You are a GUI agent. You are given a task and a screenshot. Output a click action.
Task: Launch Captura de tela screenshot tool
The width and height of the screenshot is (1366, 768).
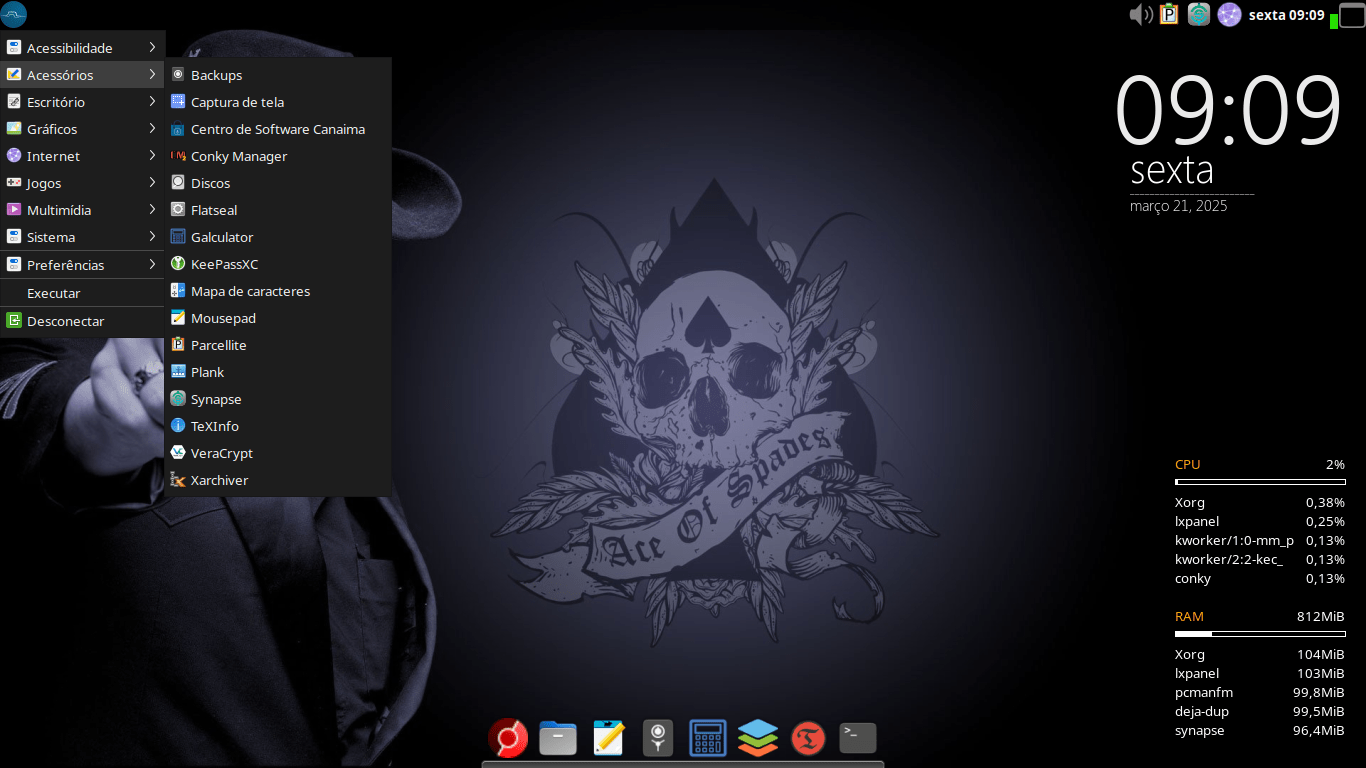(278, 102)
